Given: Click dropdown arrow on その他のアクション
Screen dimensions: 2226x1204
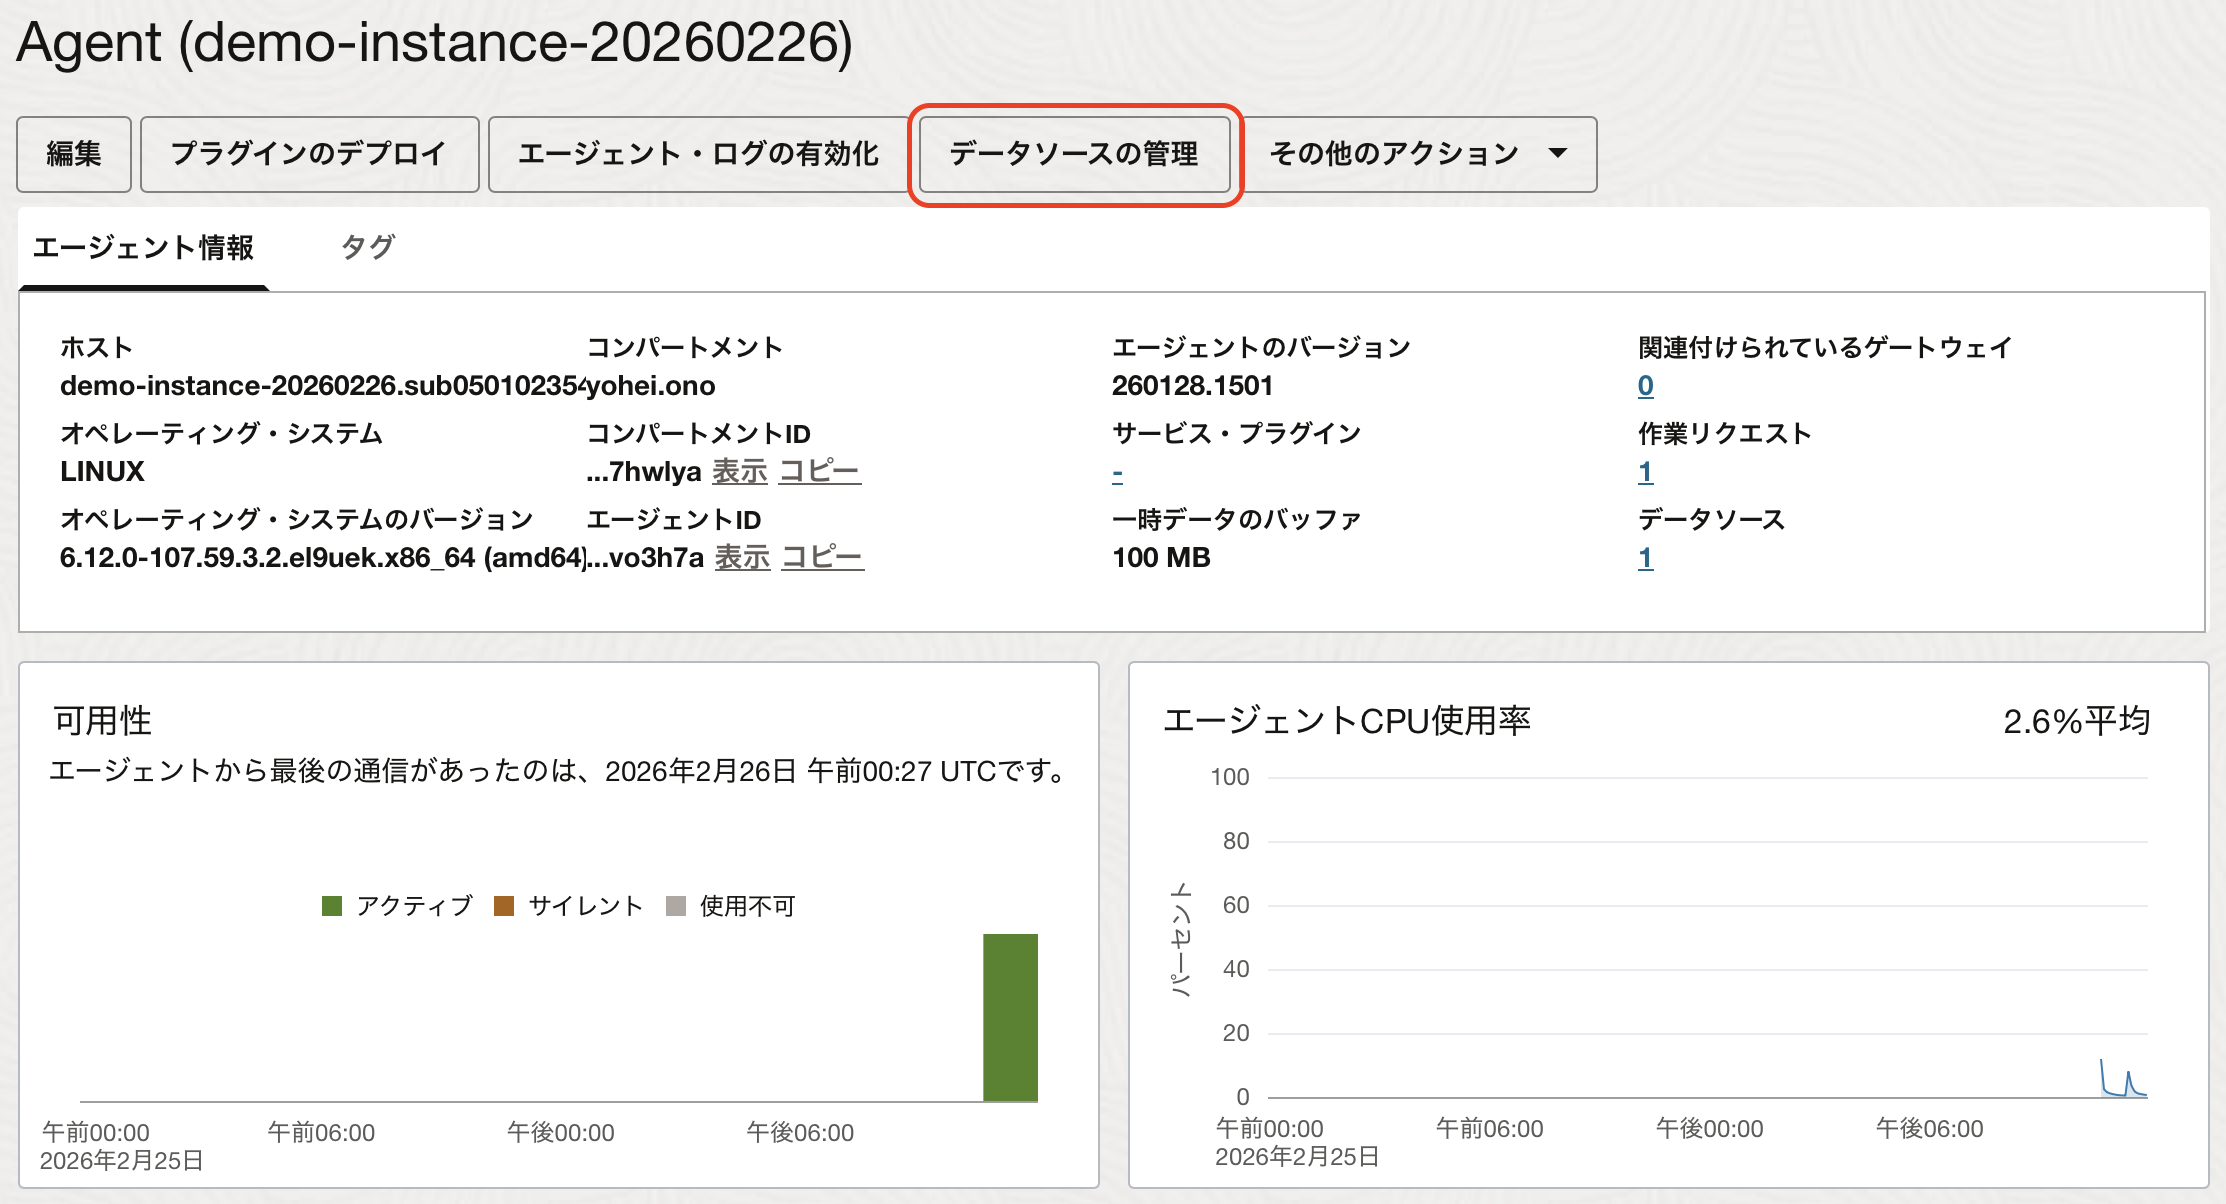Looking at the screenshot, I should [1557, 154].
